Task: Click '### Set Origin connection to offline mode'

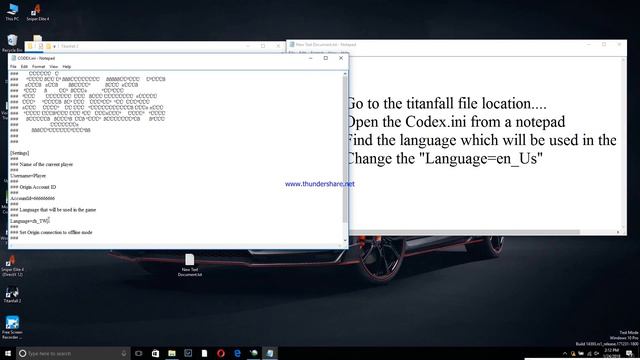Action: (x=51, y=232)
